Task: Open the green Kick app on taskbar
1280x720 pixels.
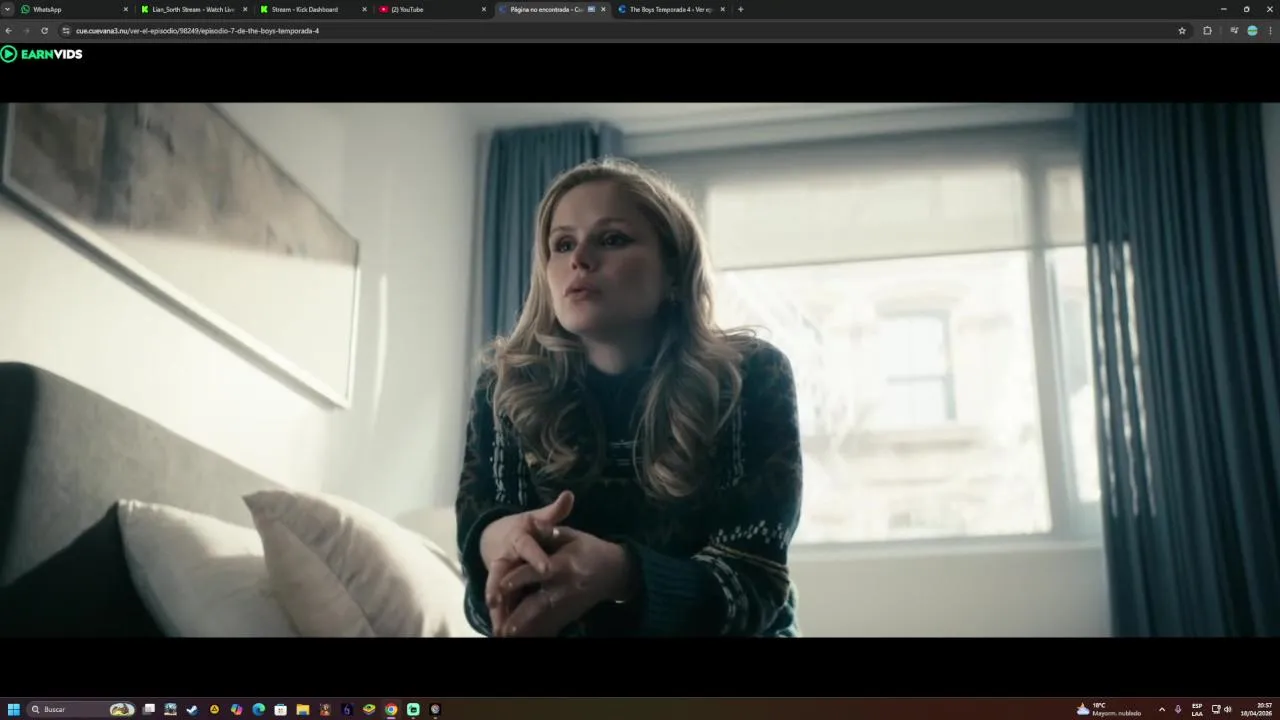Action: (x=413, y=709)
